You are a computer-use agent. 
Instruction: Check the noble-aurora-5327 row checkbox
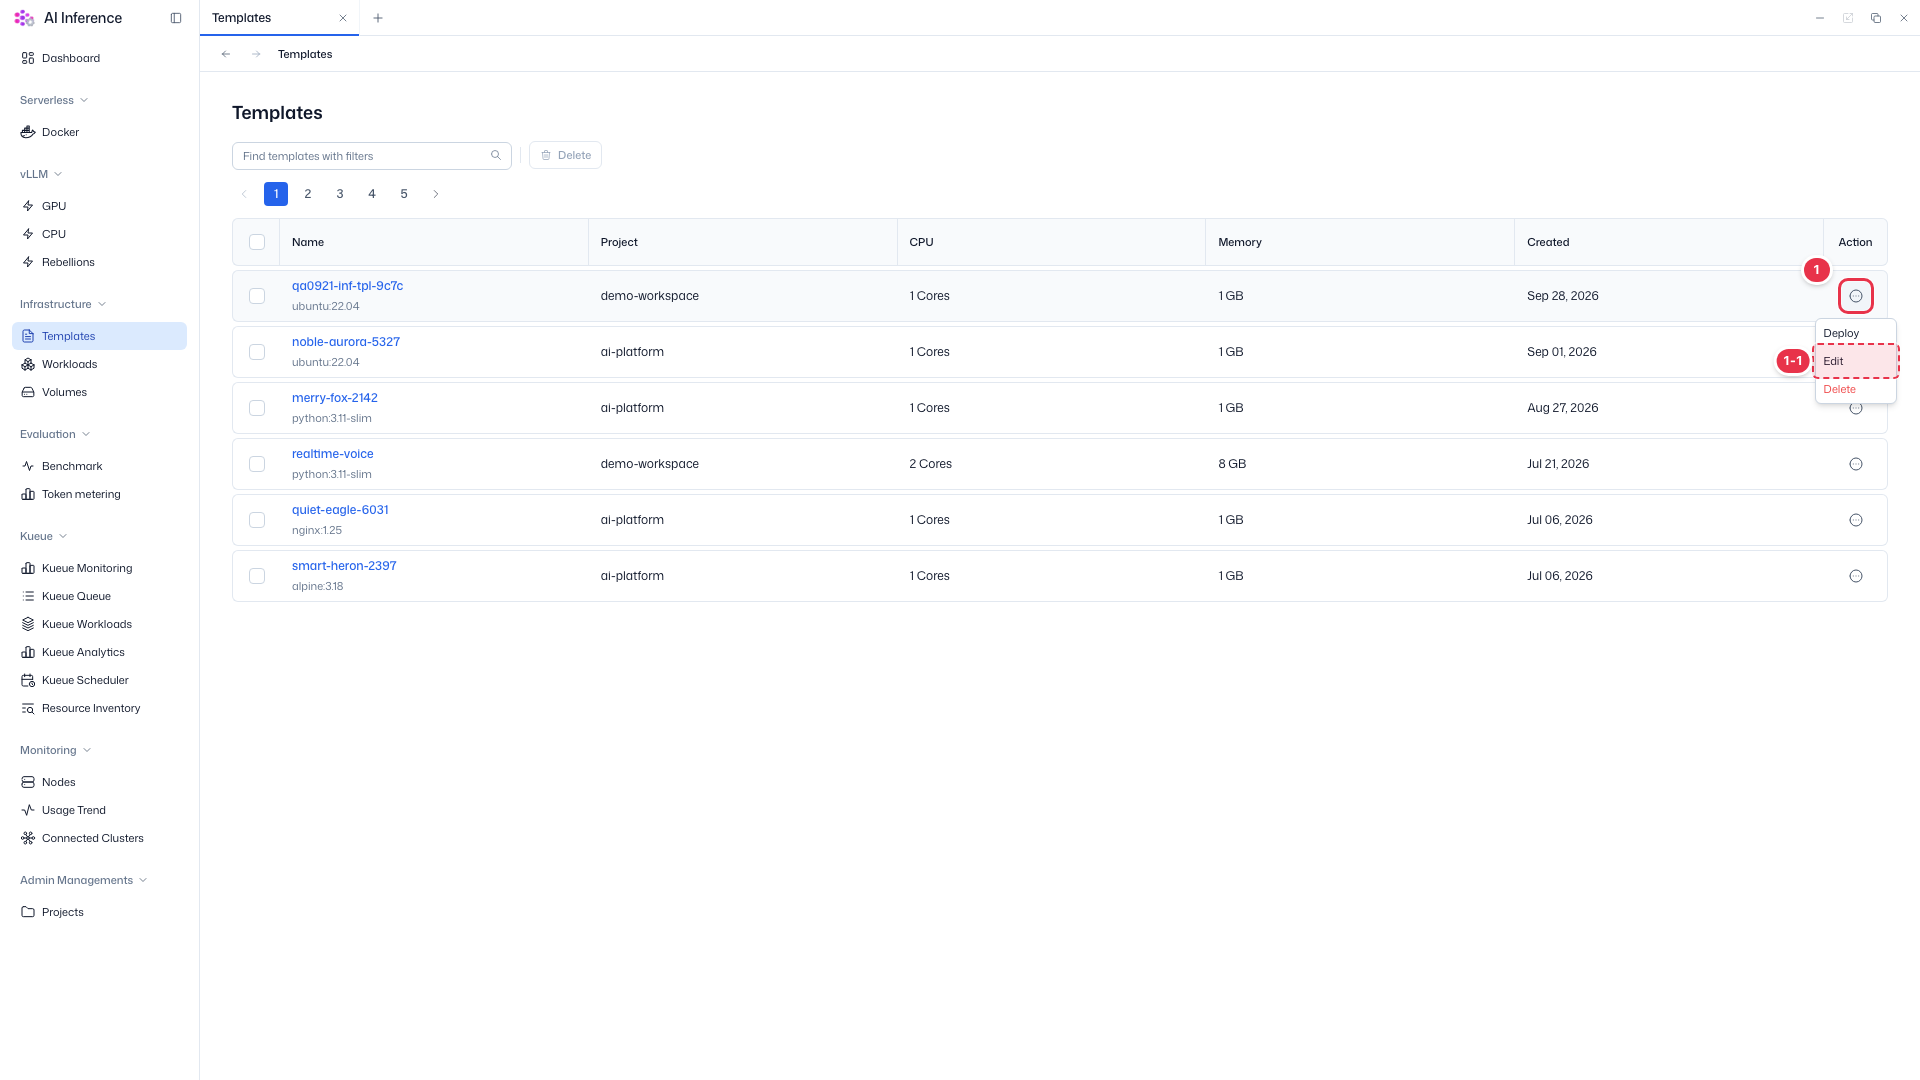pos(257,352)
